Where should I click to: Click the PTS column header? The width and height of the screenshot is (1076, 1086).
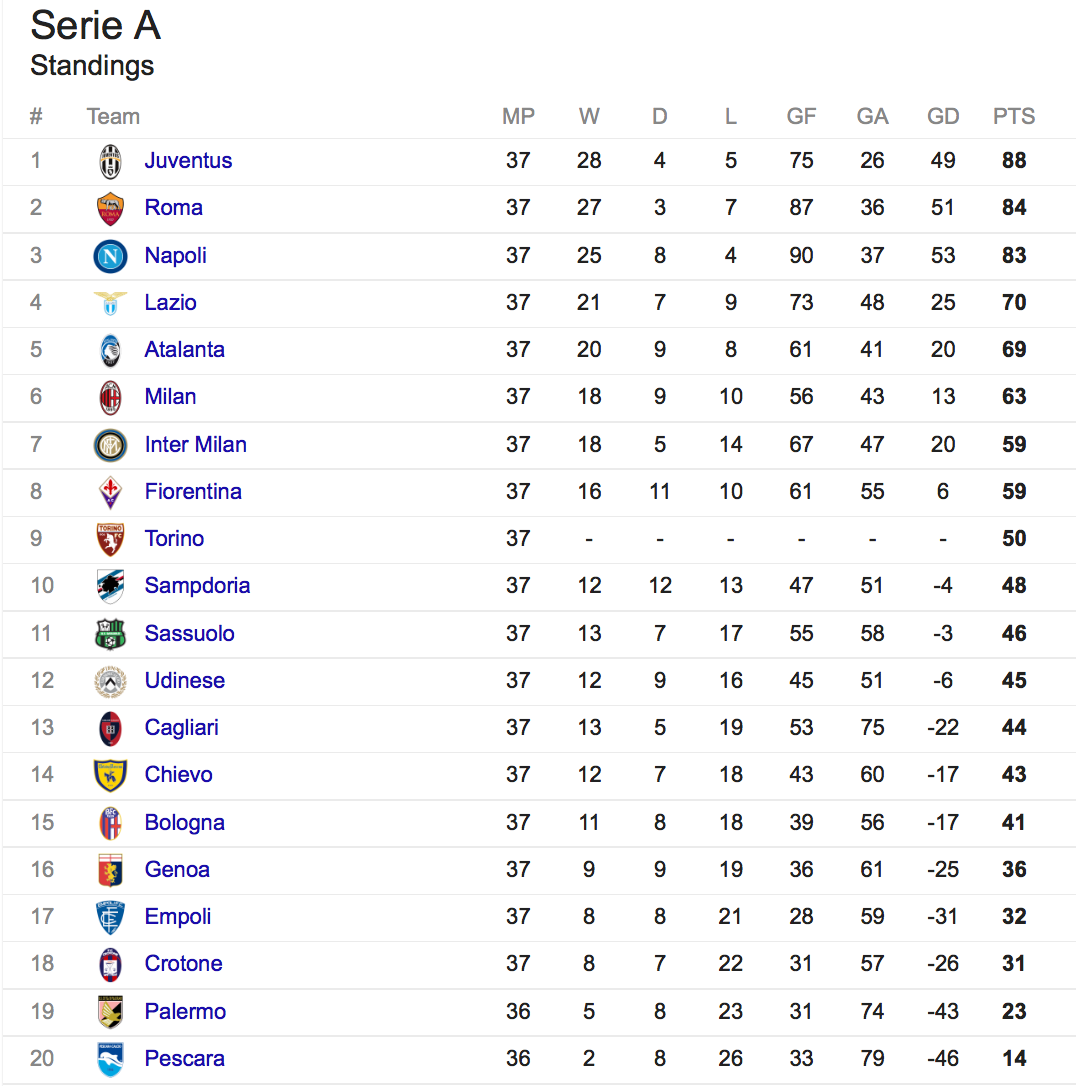1014,116
